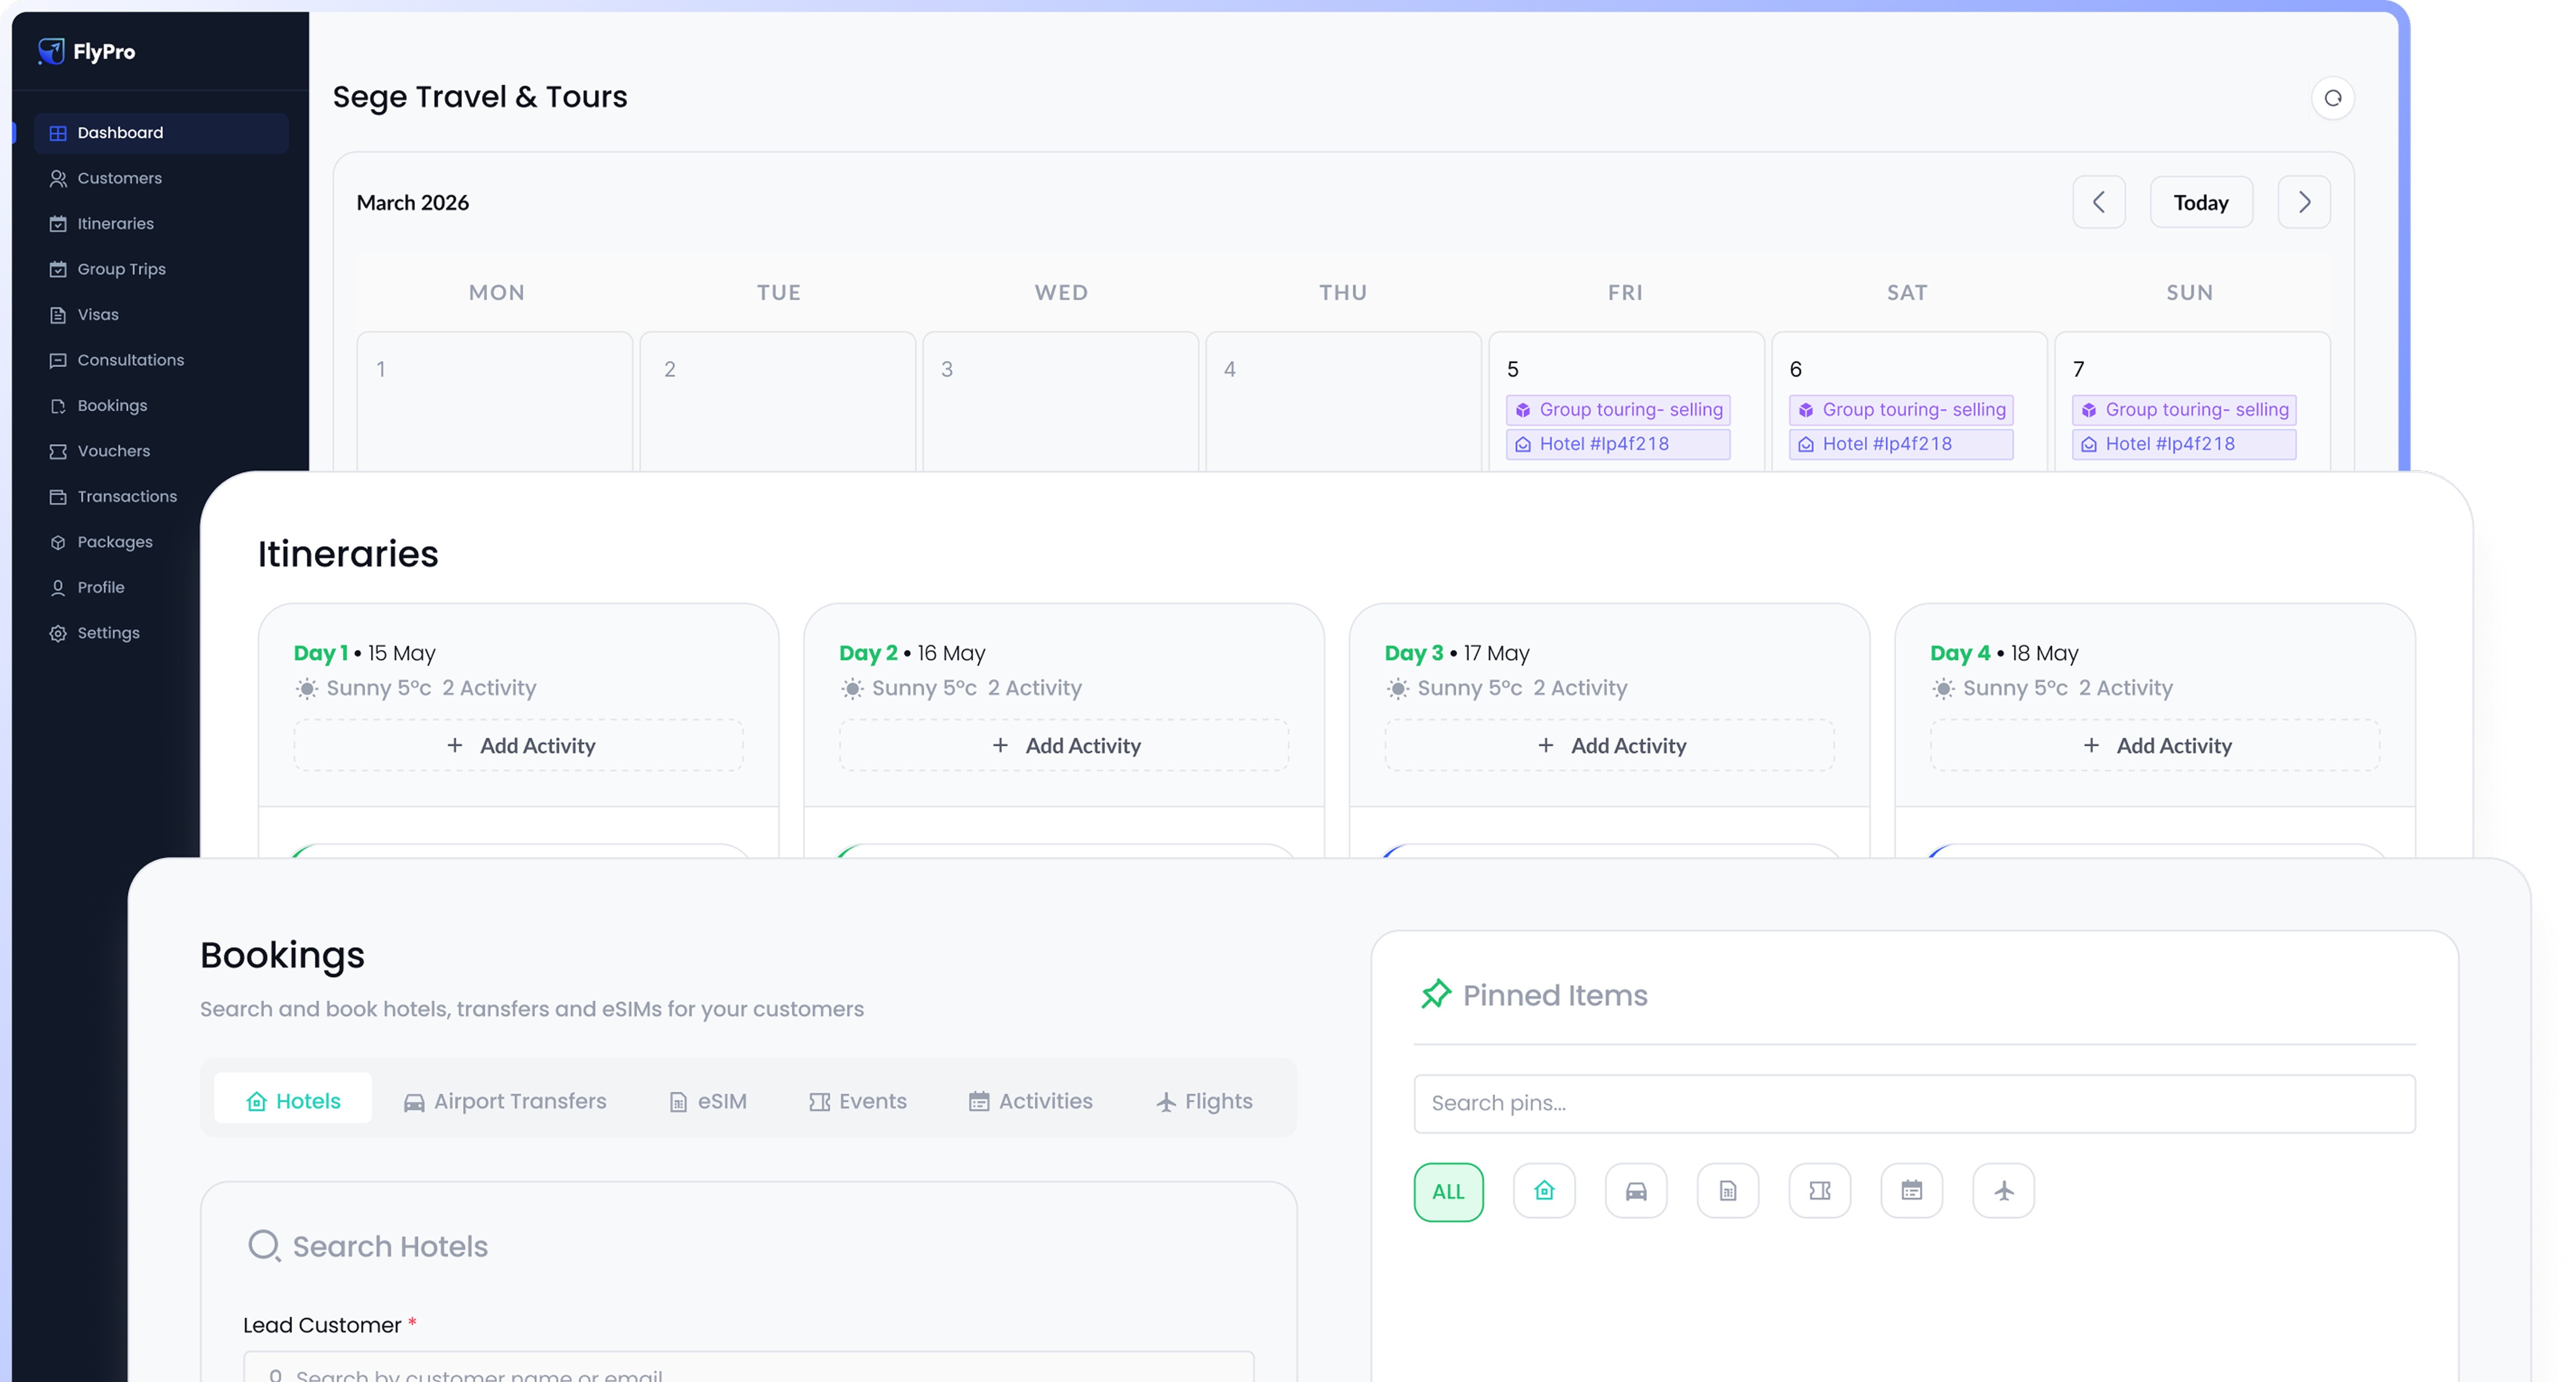Click the Pinned Items pin icon
The width and height of the screenshot is (2576, 1382).
point(1436,994)
